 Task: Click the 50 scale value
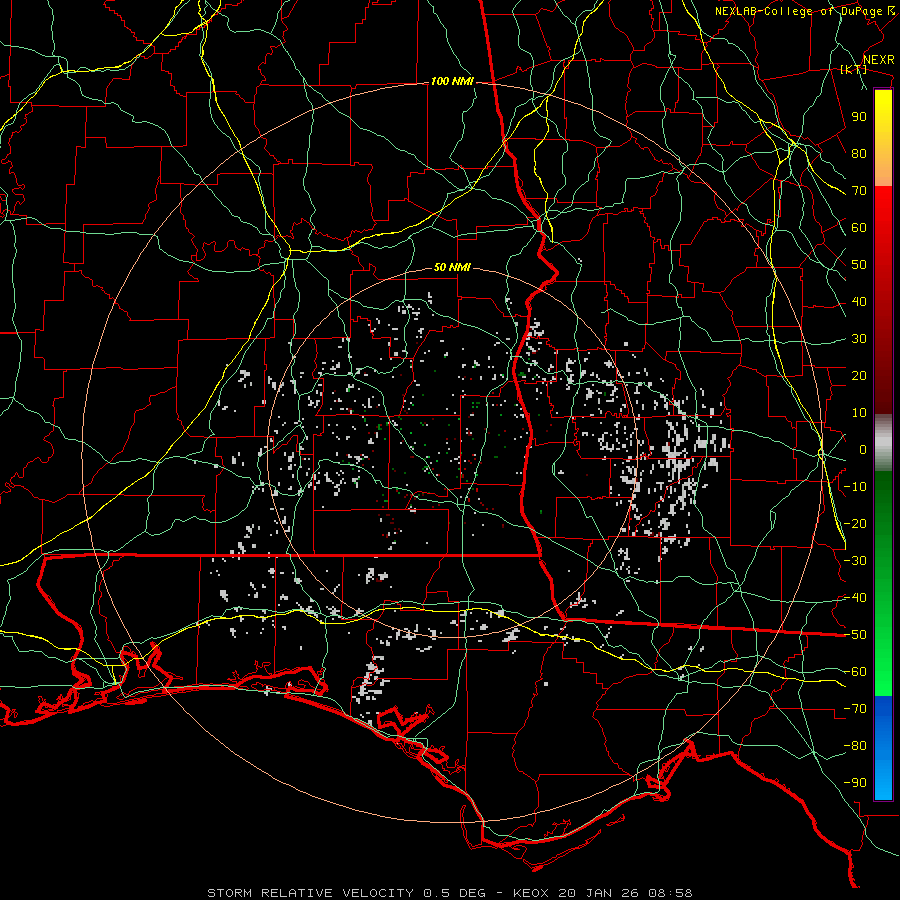859,265
